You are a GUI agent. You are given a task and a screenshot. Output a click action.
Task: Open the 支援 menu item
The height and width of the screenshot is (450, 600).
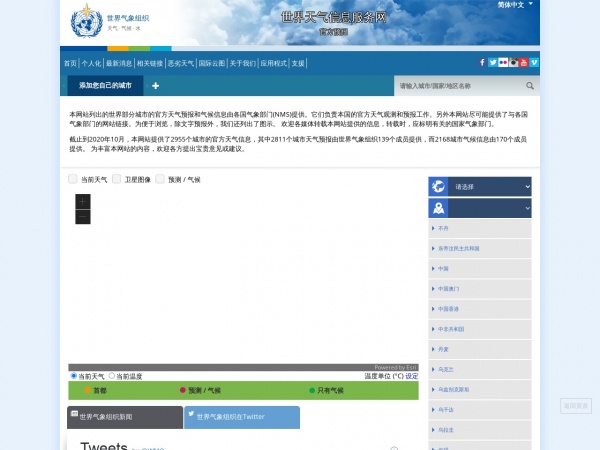point(298,64)
